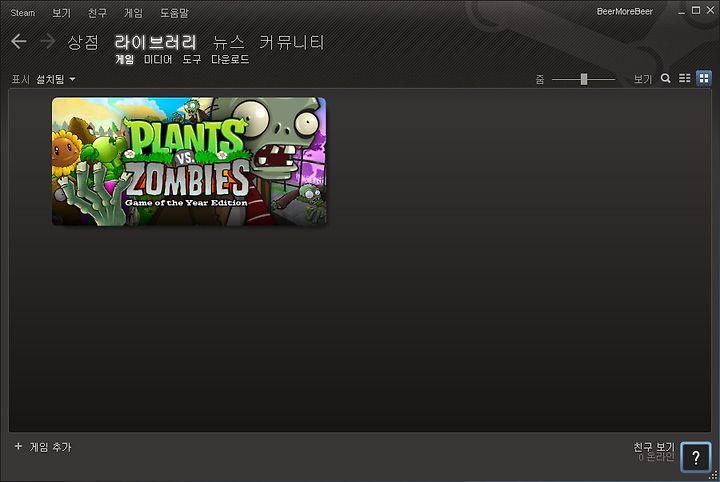This screenshot has width=720, height=482.
Task: Open the 게임 menu in menu bar
Action: pos(133,13)
